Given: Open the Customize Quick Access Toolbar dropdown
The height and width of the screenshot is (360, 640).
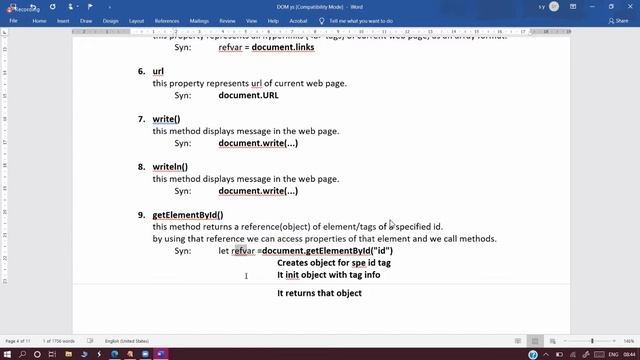Looking at the screenshot, I should click(109, 7).
